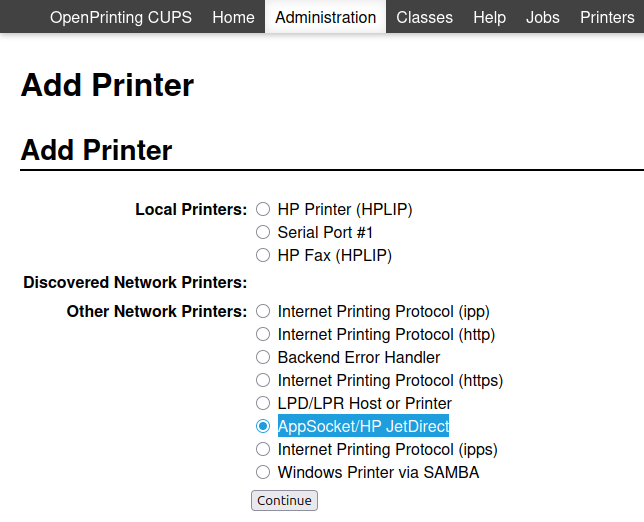Select the HP Printer (HPLIP) radio button
The height and width of the screenshot is (522, 644).
click(x=263, y=210)
